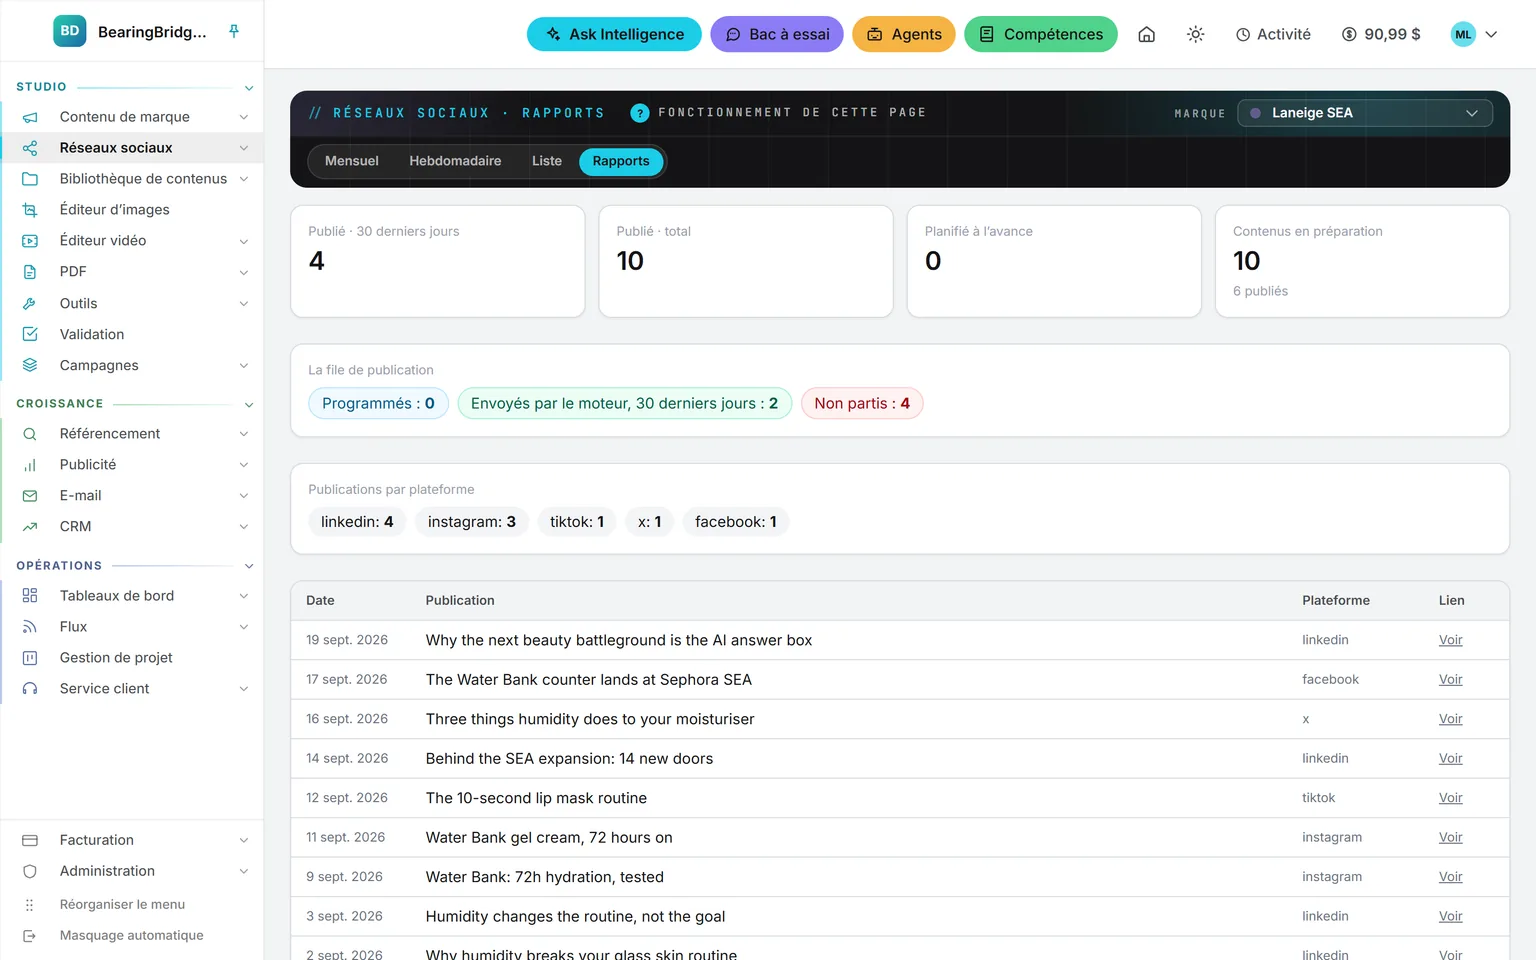The image size is (1536, 960).
Task: Click the wrench icon for Outils
Action: point(30,303)
